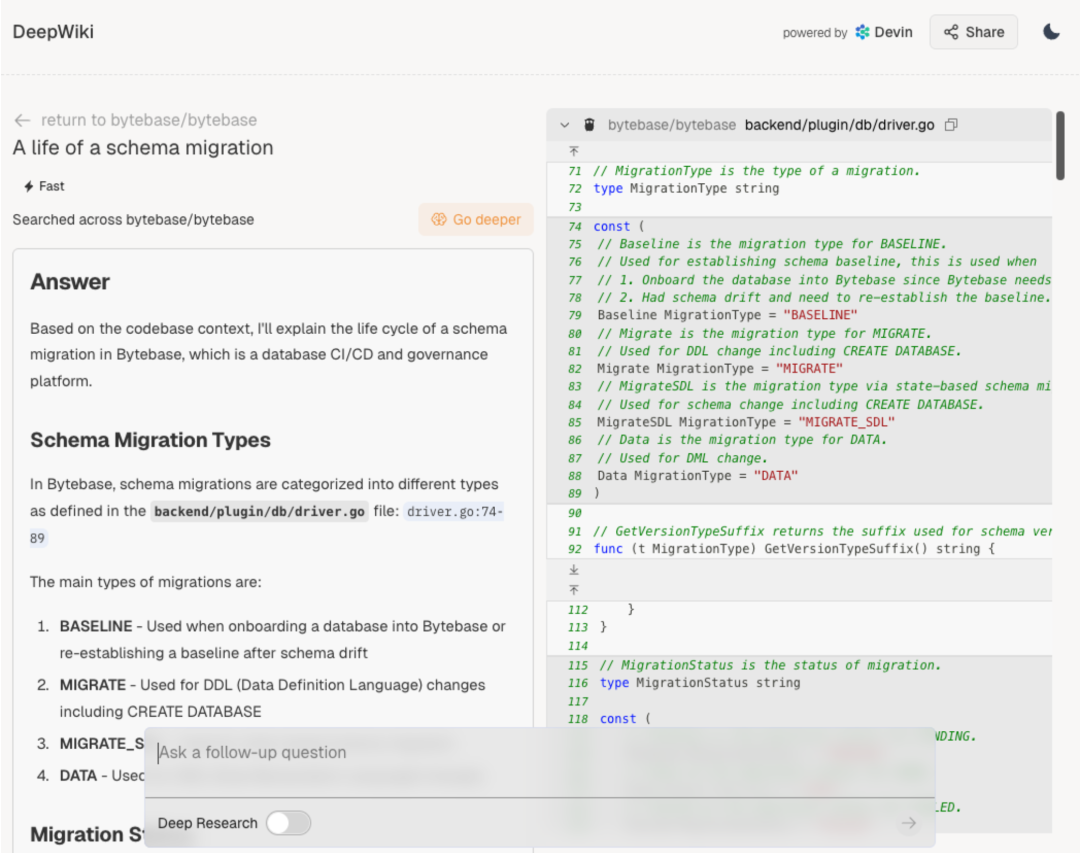Click the Fast mode lightning icon

[x=28, y=186]
